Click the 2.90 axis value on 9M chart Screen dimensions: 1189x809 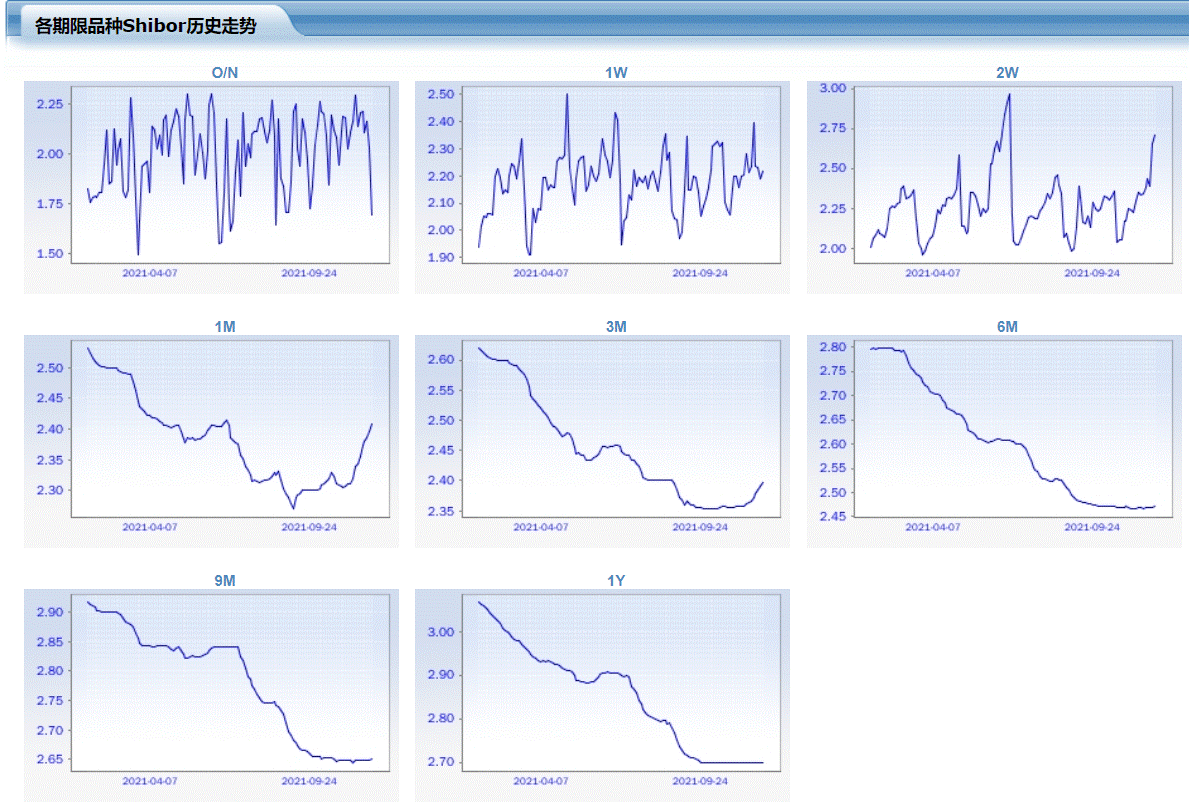point(50,612)
